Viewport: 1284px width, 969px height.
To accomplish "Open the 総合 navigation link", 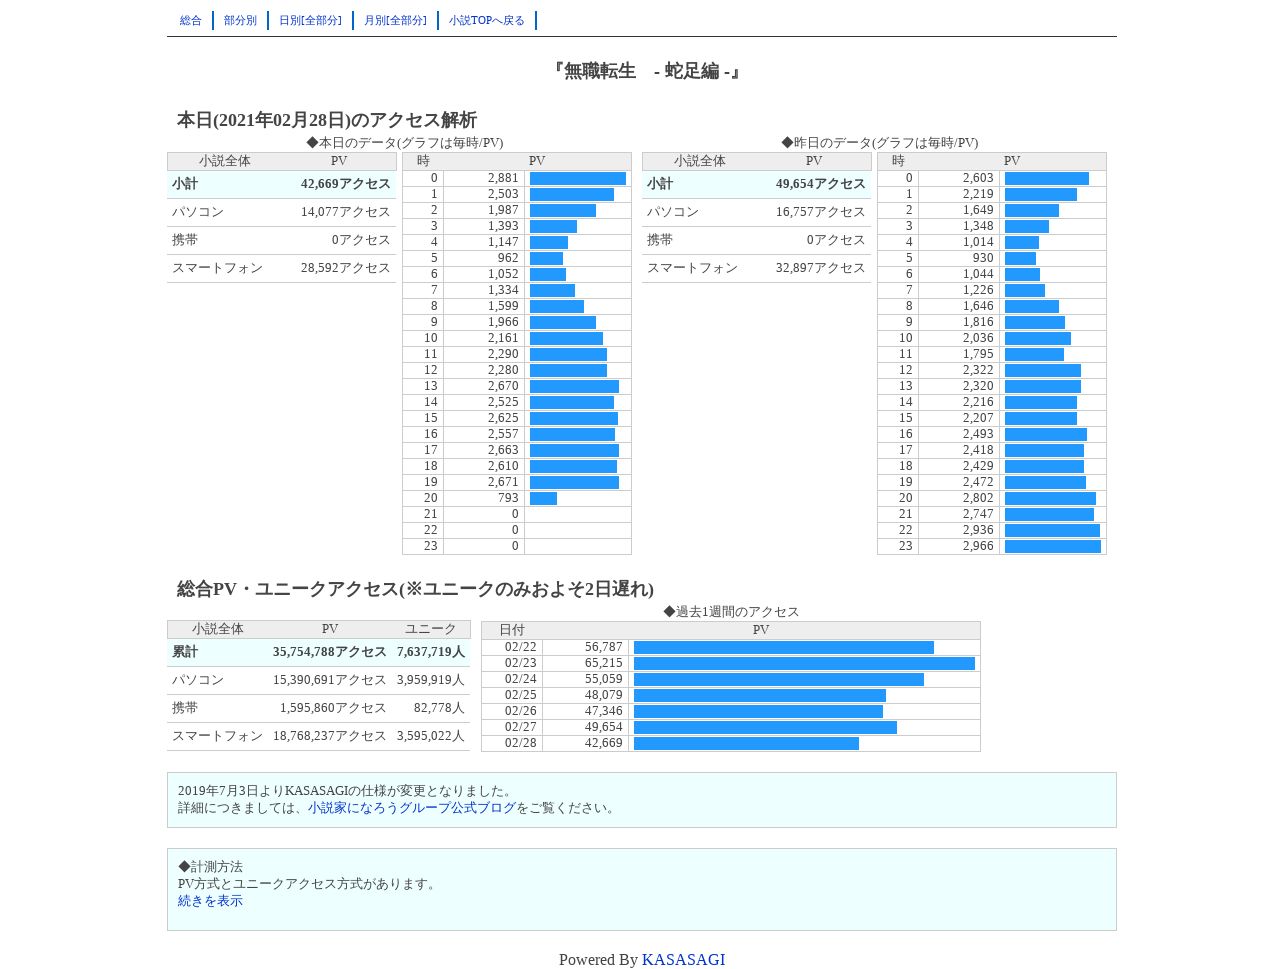I will tap(191, 20).
